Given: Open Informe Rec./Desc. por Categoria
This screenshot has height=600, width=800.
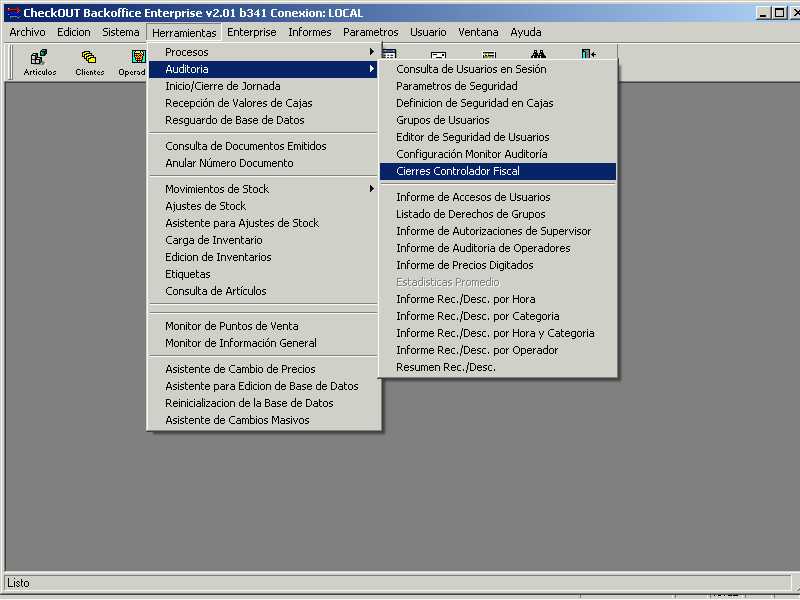Looking at the screenshot, I should (498, 316).
